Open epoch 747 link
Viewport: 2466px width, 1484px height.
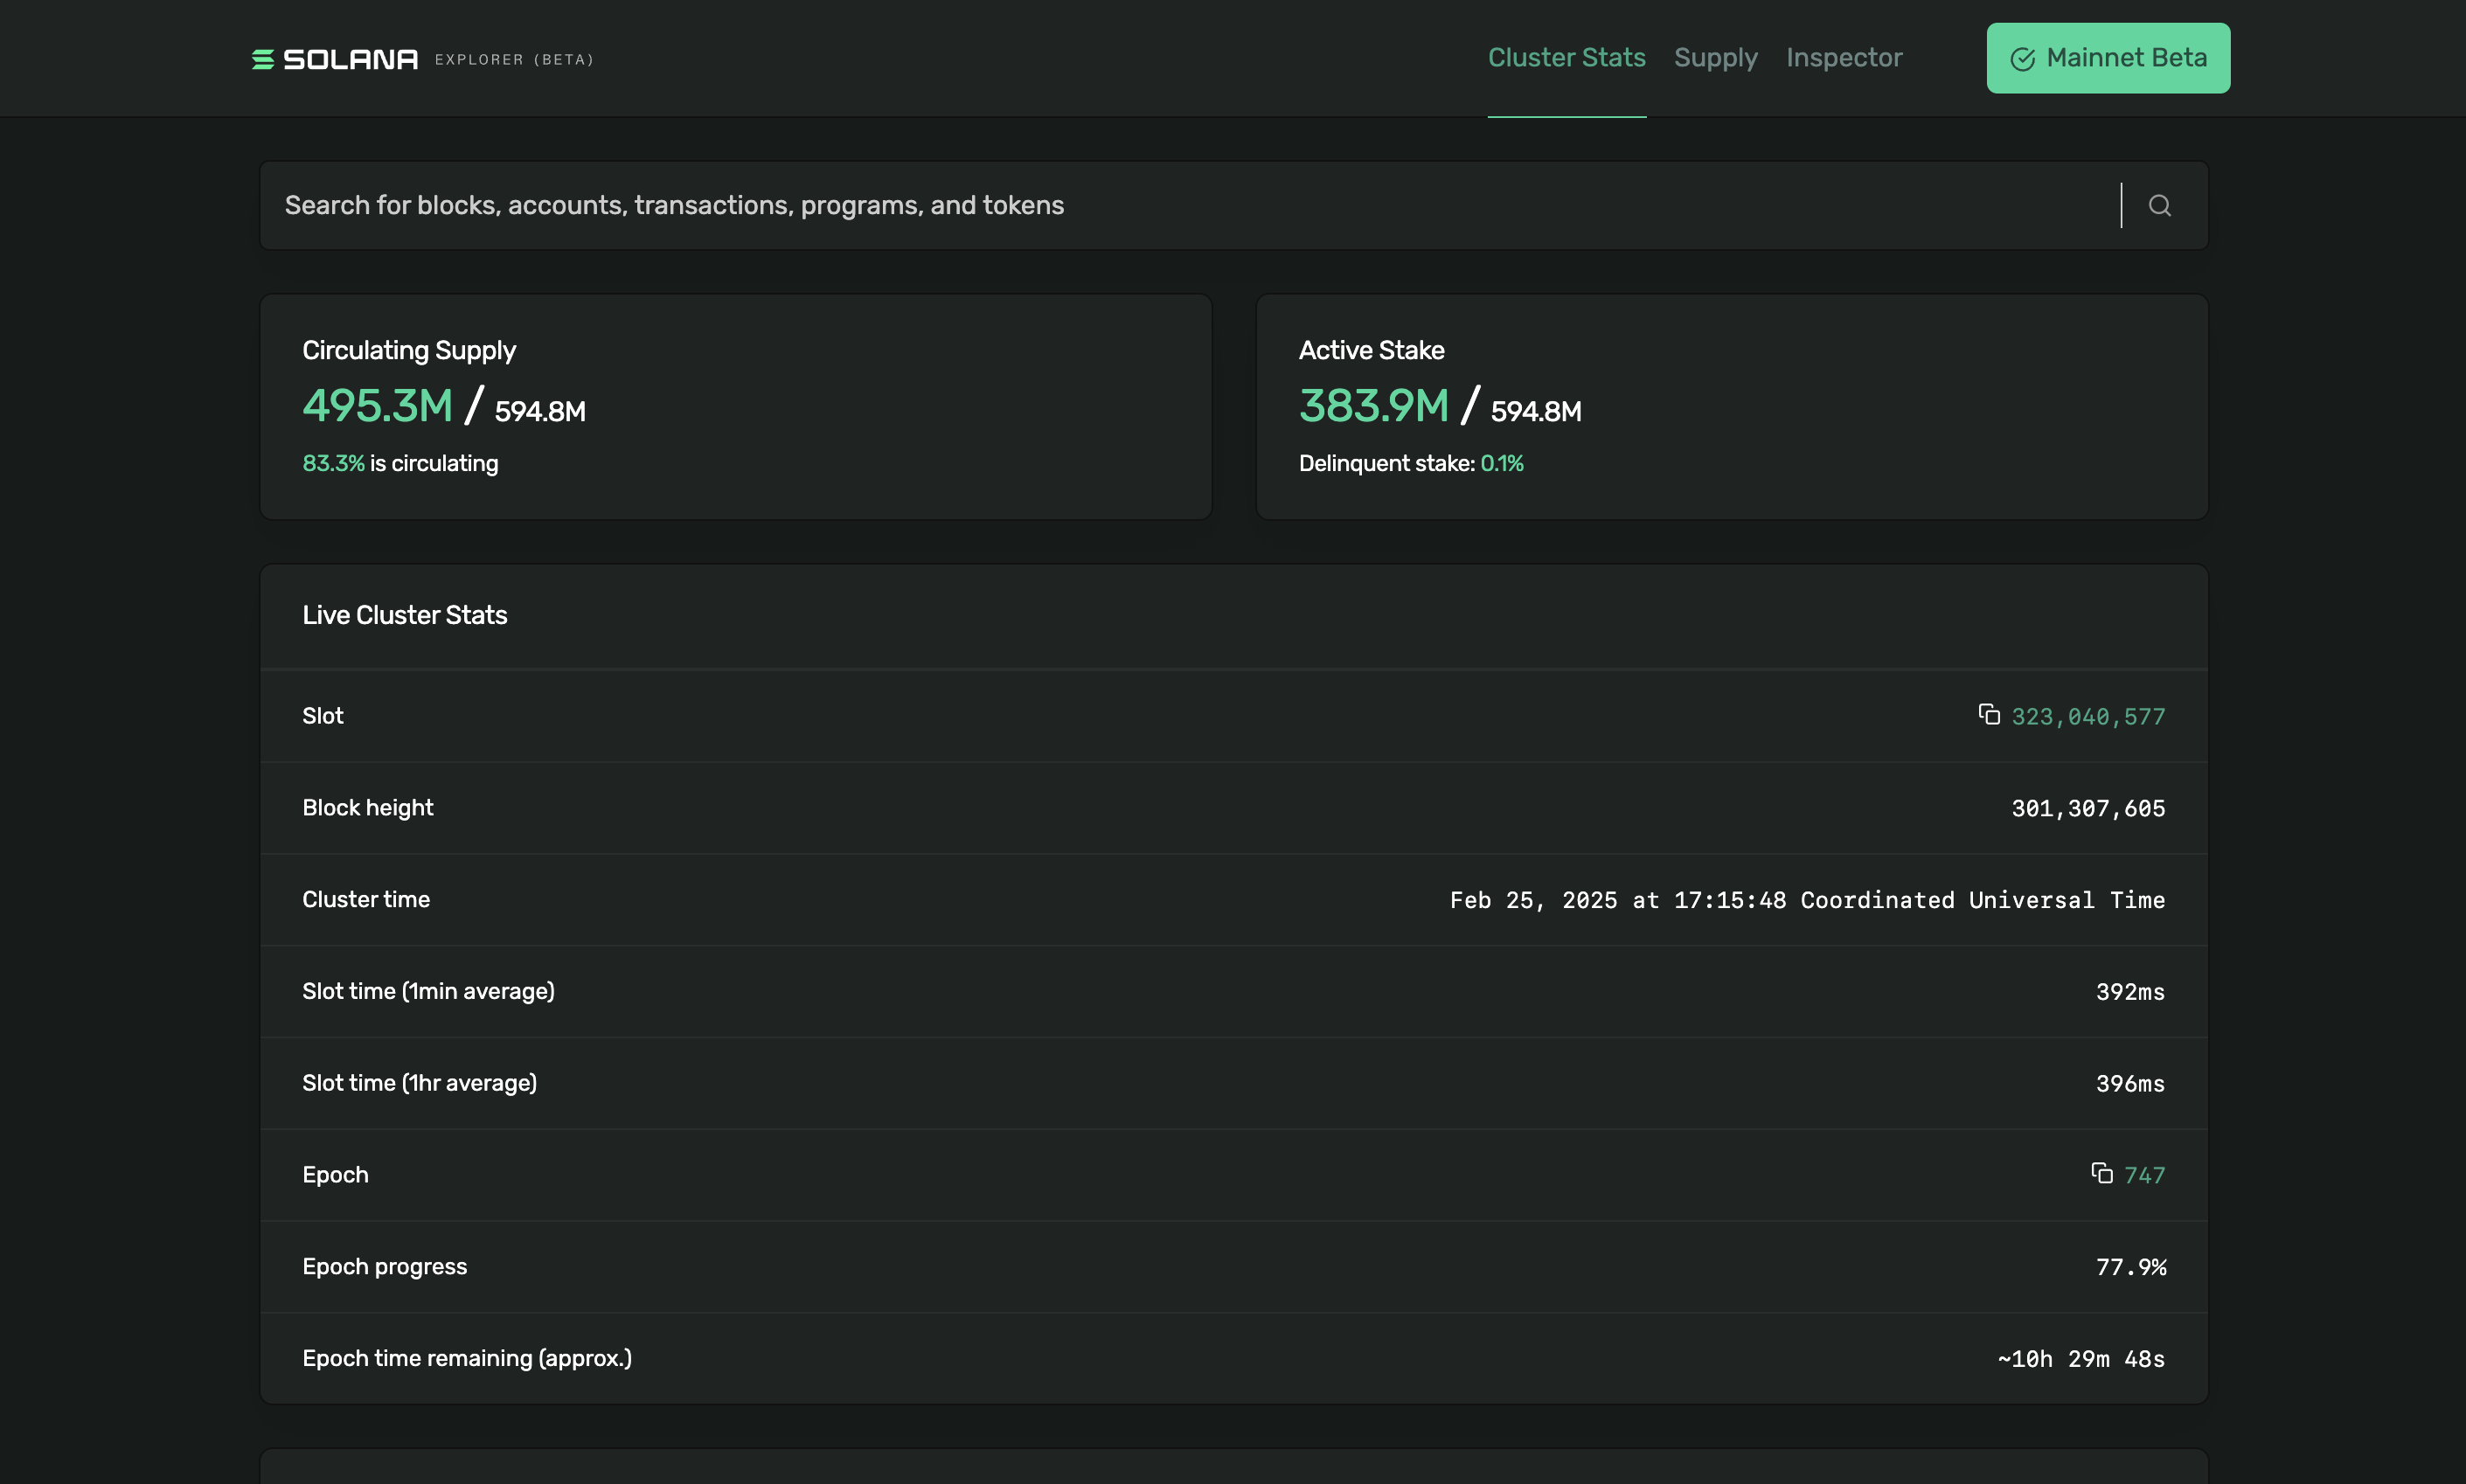click(x=2144, y=1176)
